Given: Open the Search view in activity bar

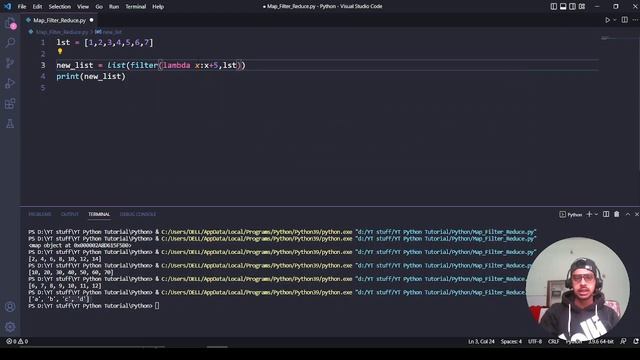Looking at the screenshot, I should pyautogui.click(x=10, y=42).
